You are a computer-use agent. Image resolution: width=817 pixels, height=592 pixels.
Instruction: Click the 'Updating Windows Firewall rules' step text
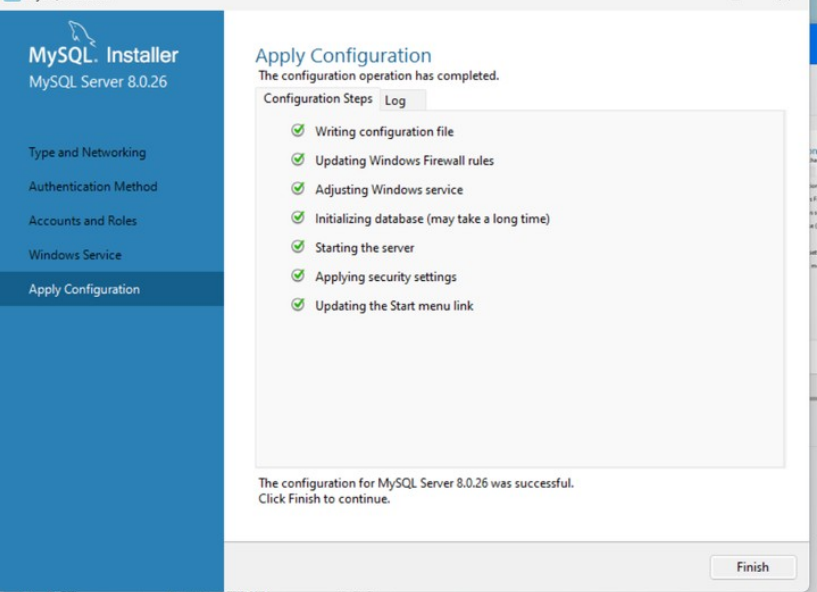pos(404,161)
